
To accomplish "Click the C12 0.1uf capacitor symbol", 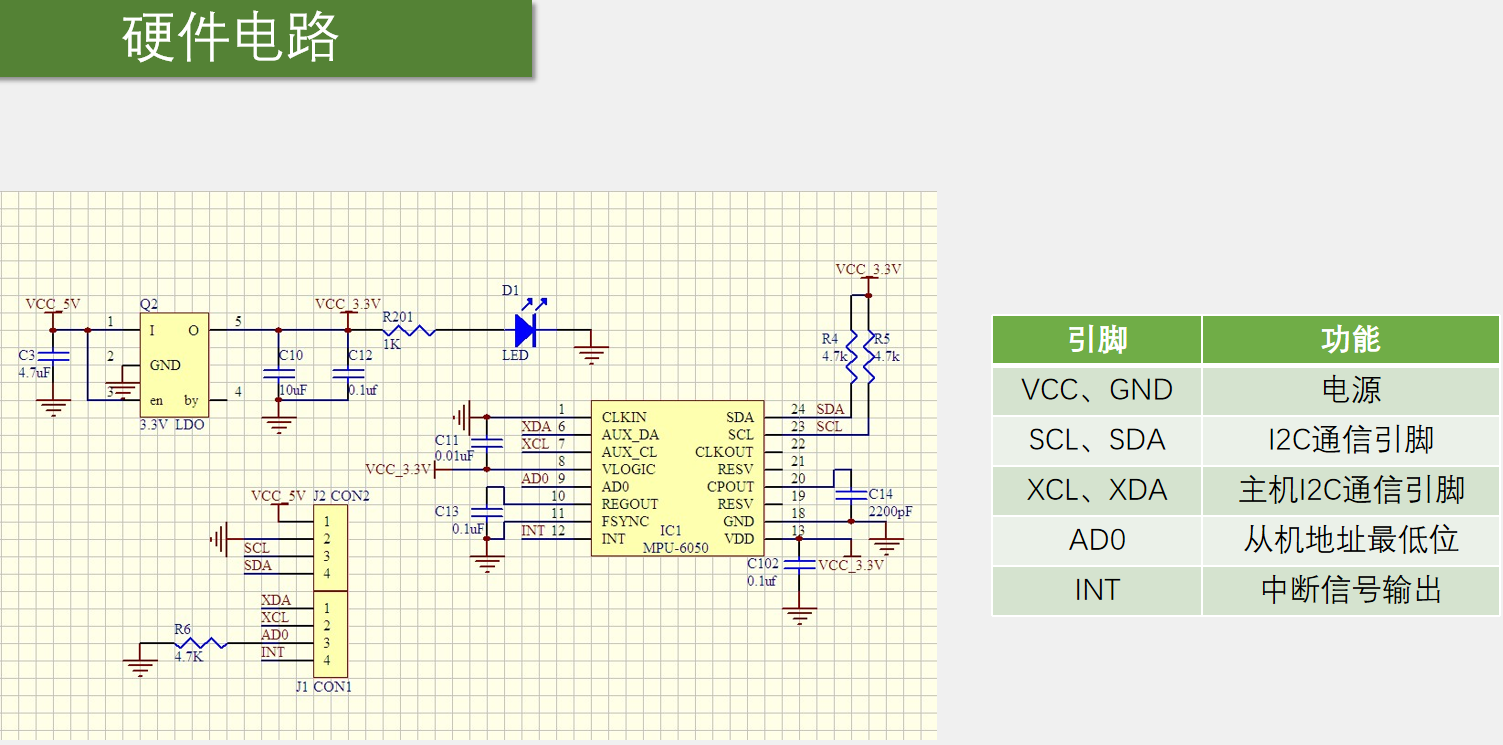I will [x=348, y=373].
